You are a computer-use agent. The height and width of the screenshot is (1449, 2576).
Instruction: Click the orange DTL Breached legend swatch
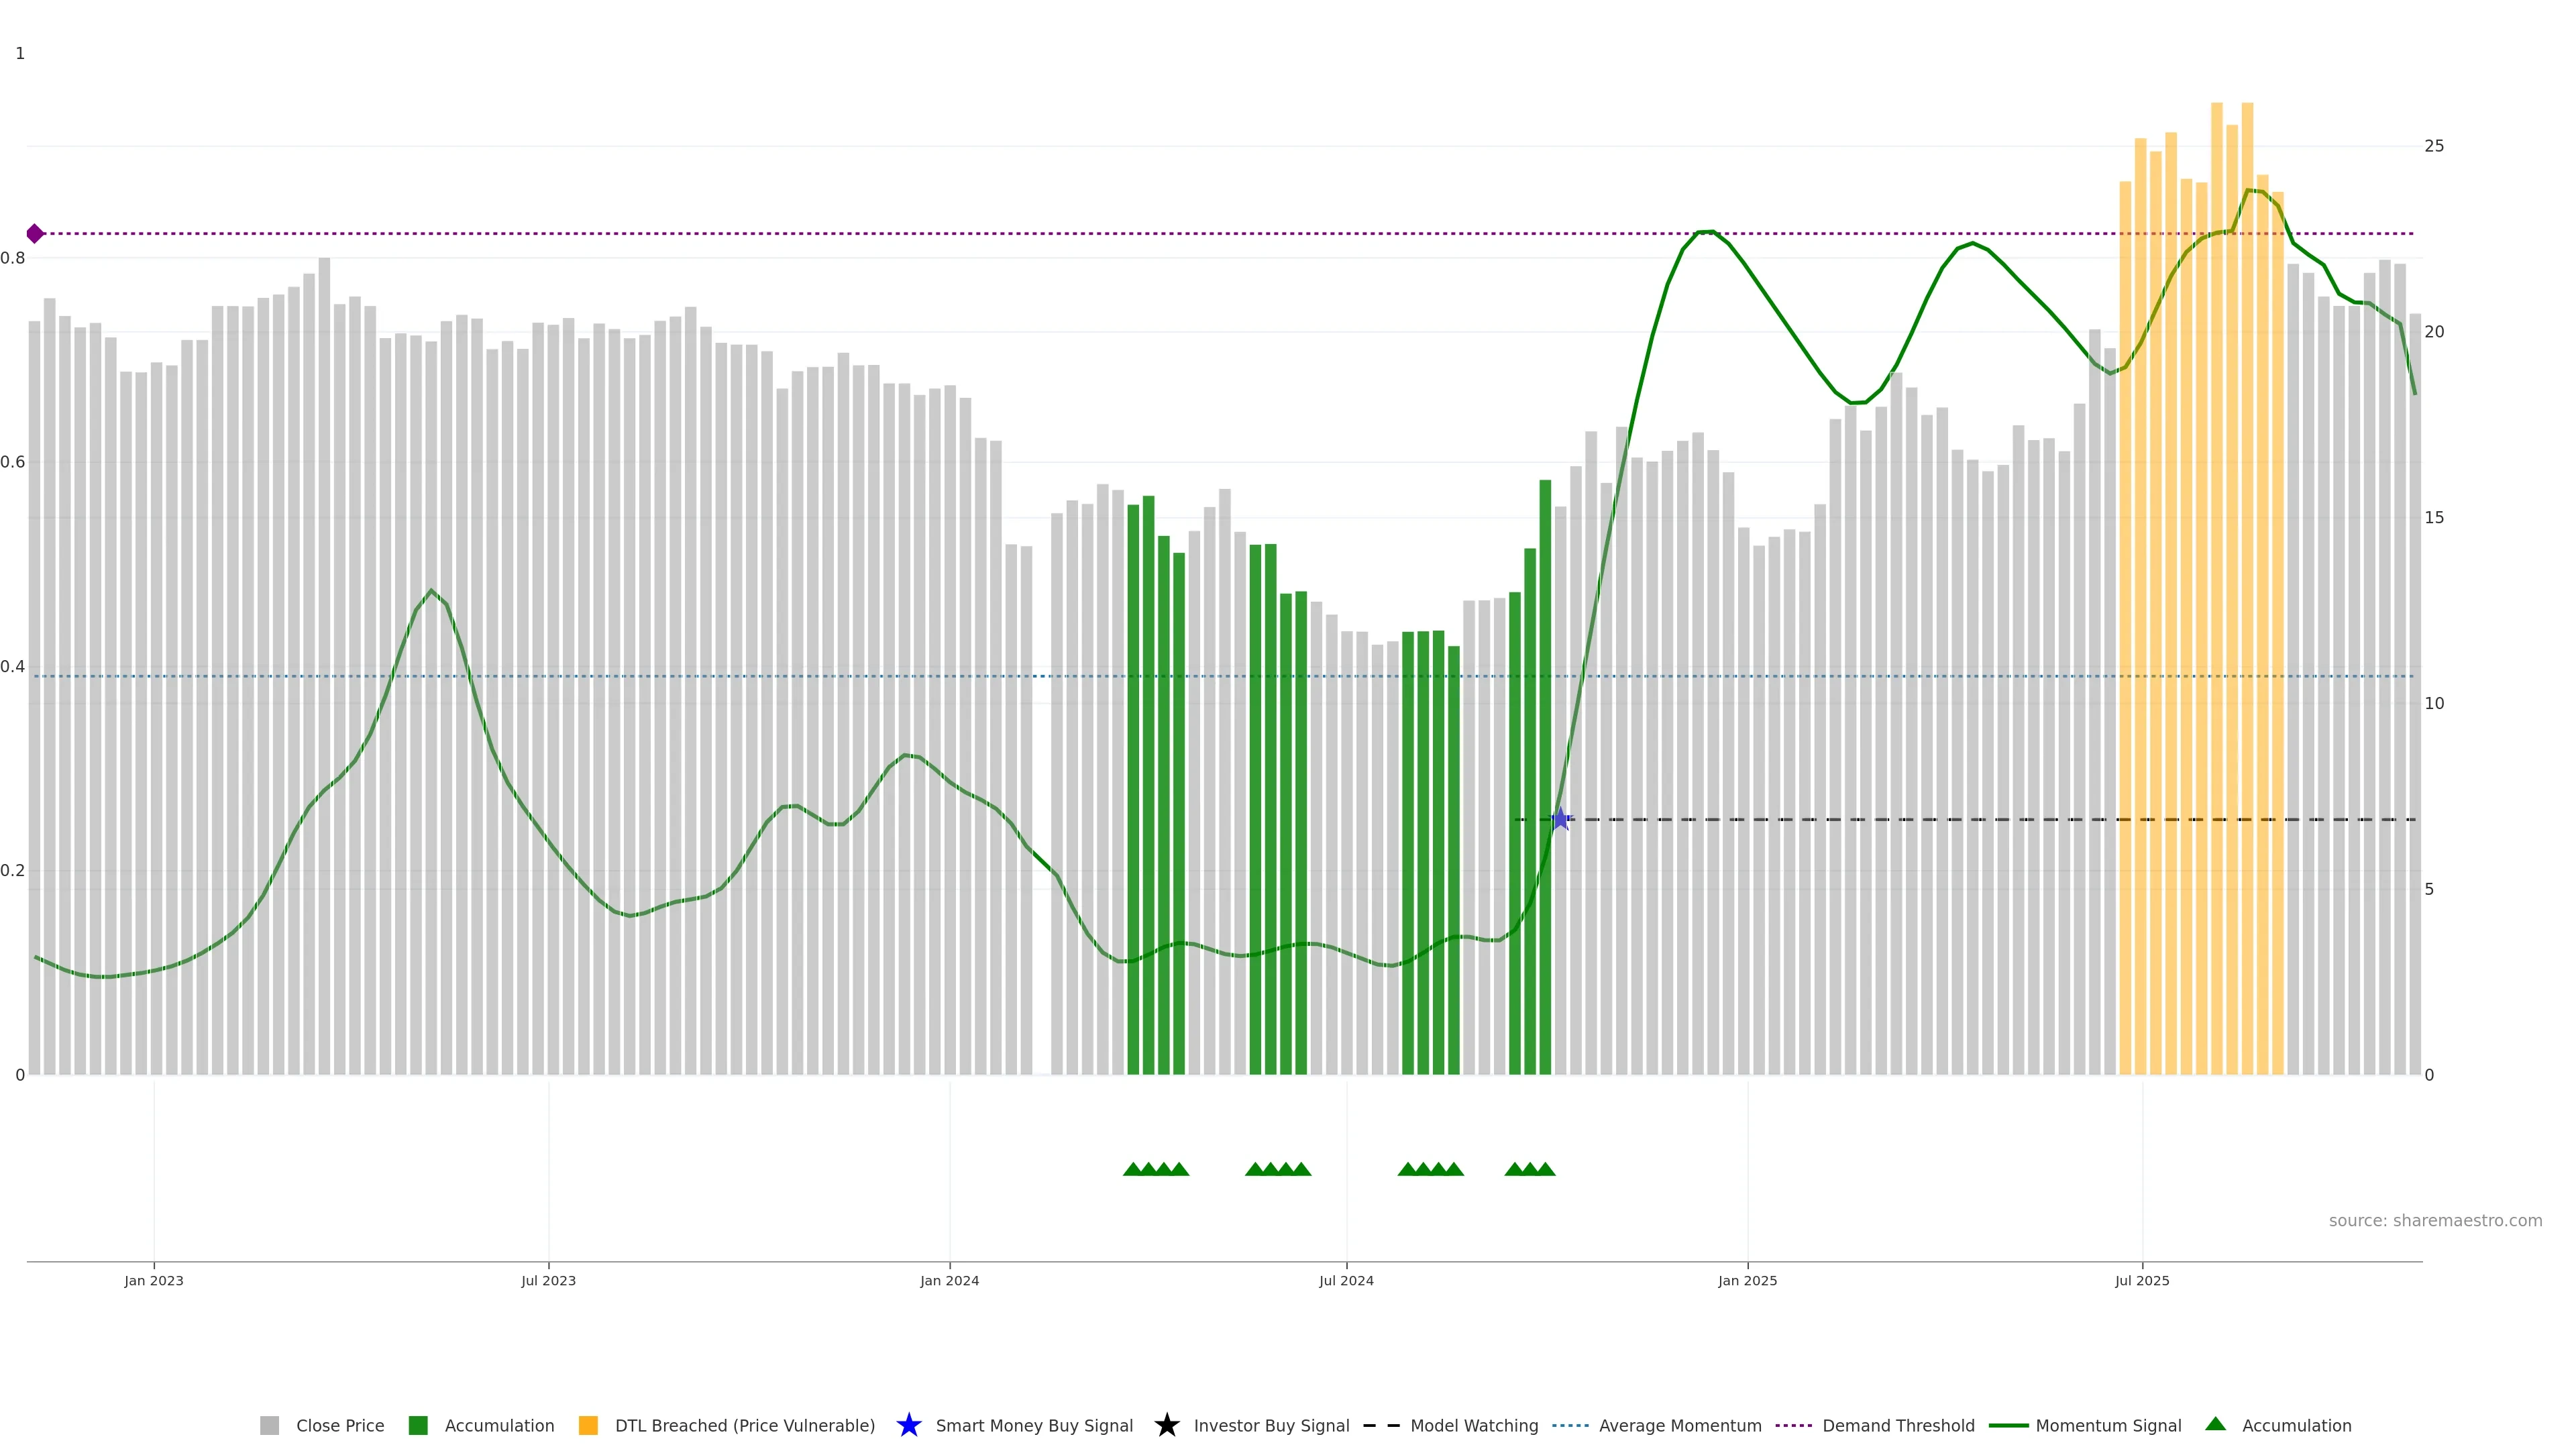[588, 1425]
